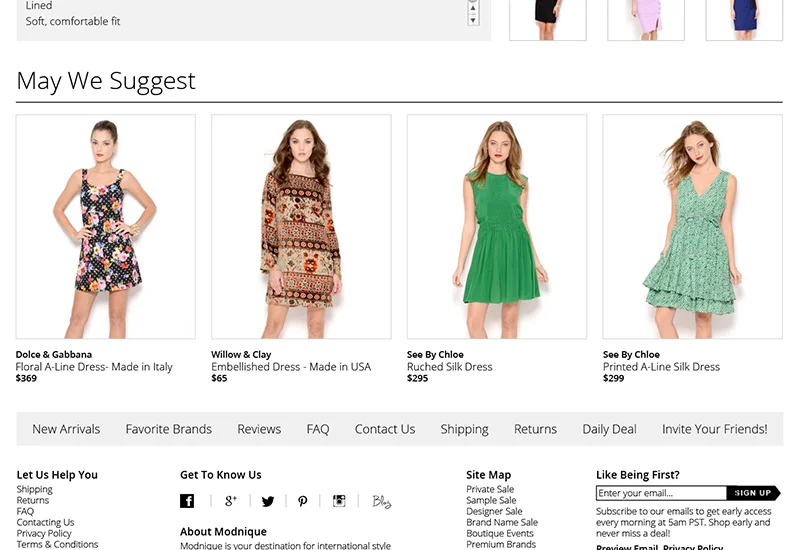
Task: Open Brand Name Sale link
Action: click(x=502, y=522)
